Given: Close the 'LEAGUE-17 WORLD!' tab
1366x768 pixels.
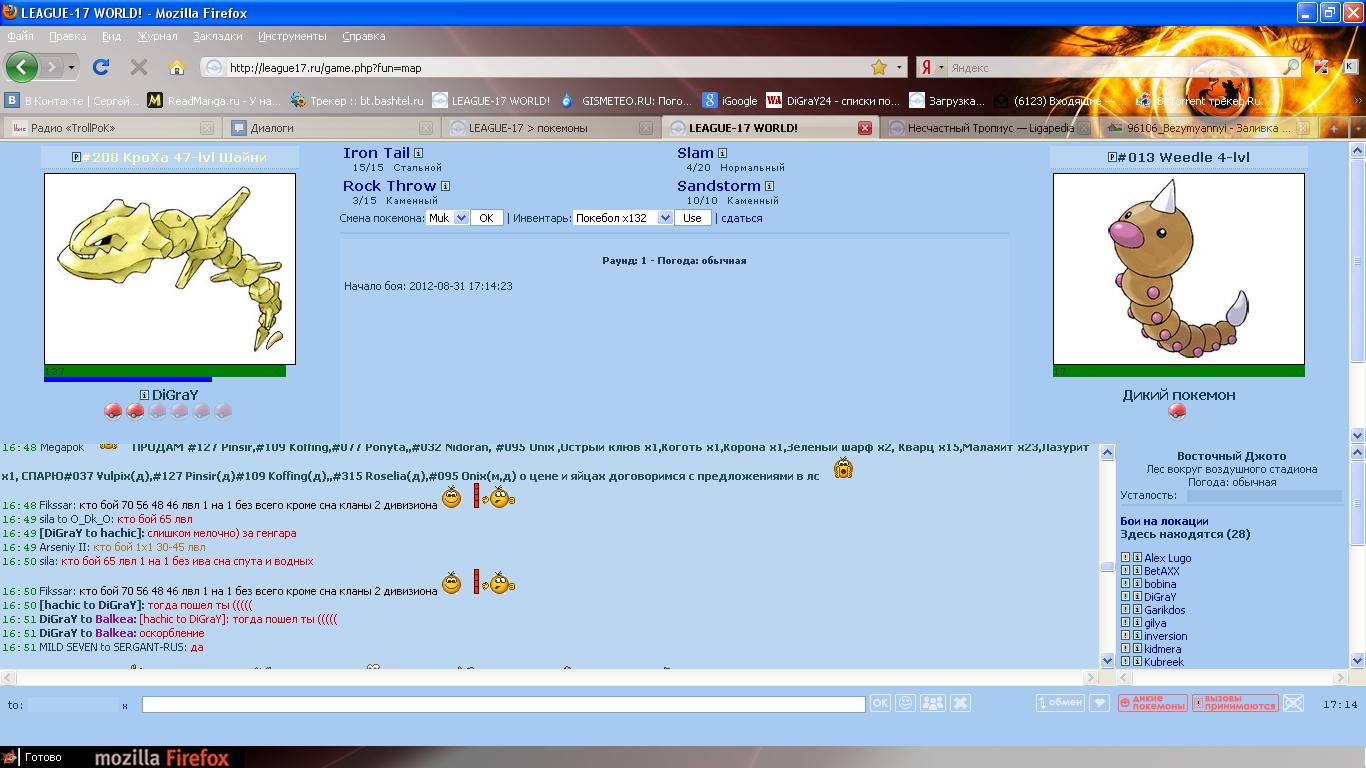Looking at the screenshot, I should (865, 128).
